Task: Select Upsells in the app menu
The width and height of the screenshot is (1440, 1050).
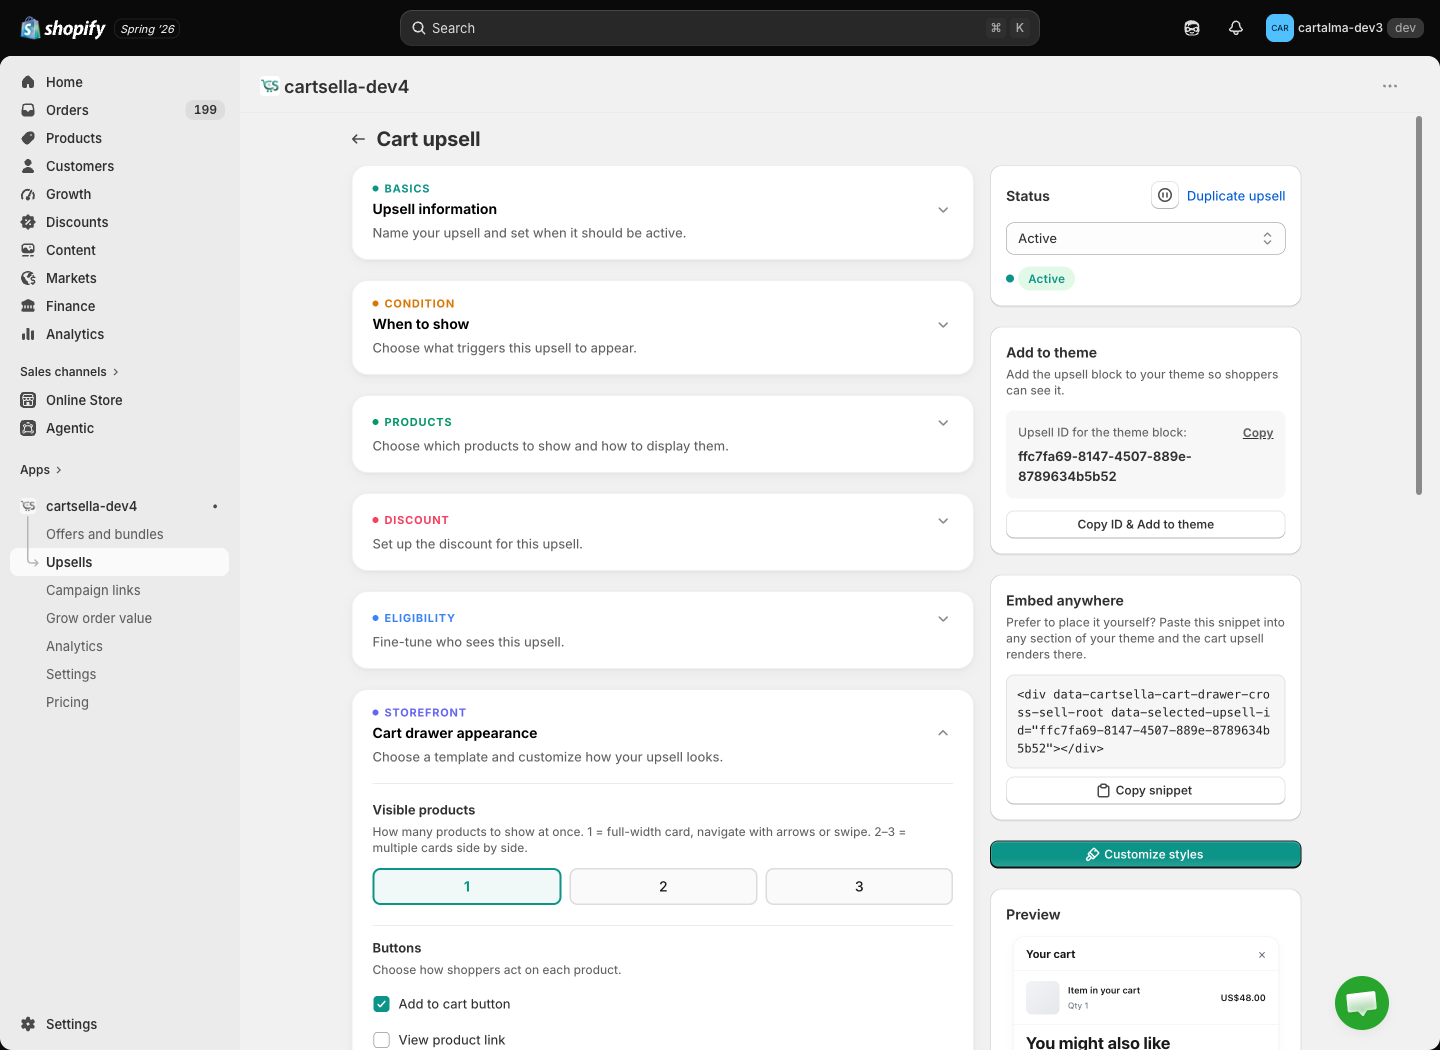Action: click(120, 562)
